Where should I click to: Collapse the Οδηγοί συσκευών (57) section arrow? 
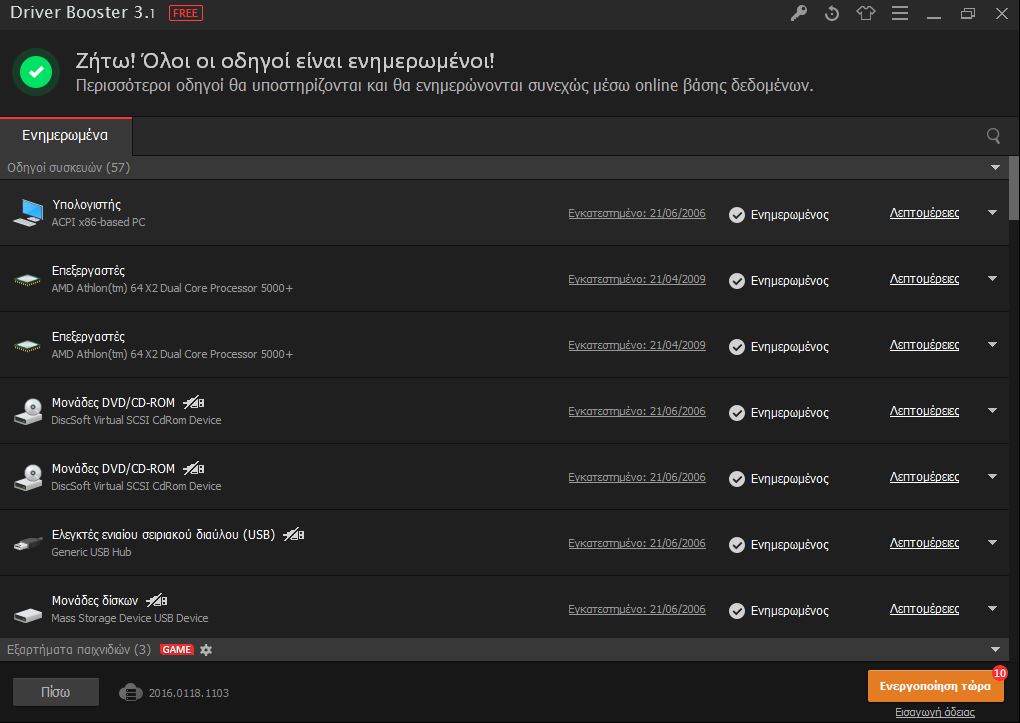pos(995,167)
